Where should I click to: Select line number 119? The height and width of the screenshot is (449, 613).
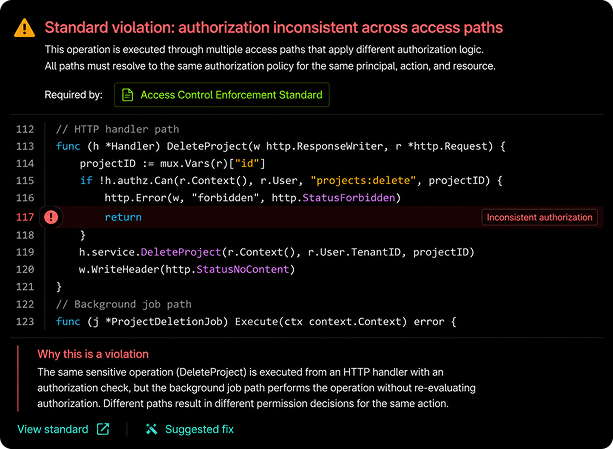(x=25, y=252)
